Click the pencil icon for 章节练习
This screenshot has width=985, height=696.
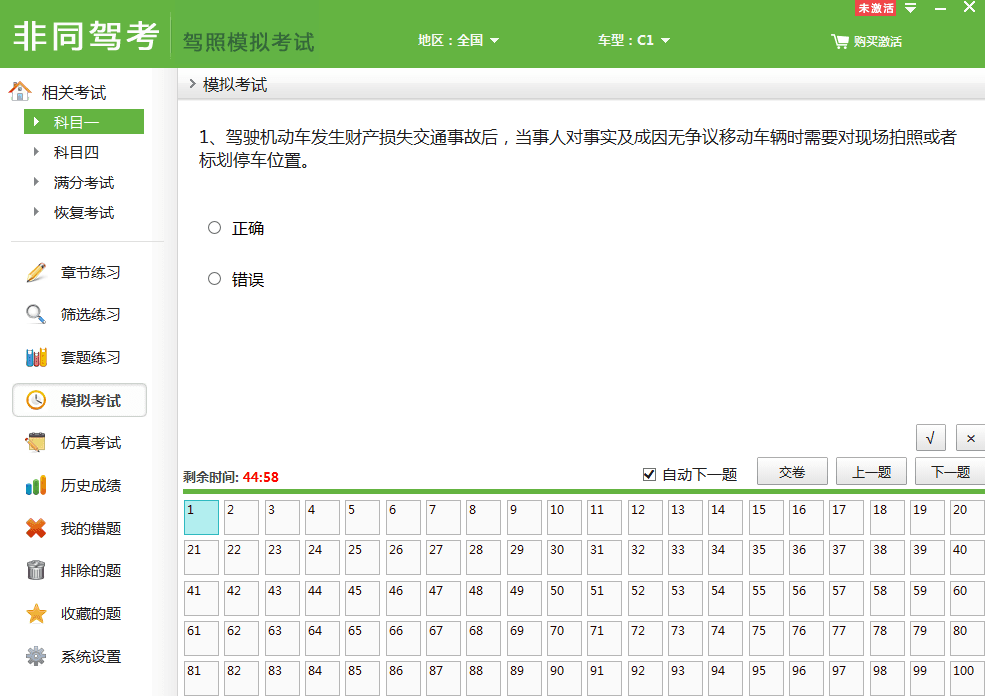pos(36,273)
